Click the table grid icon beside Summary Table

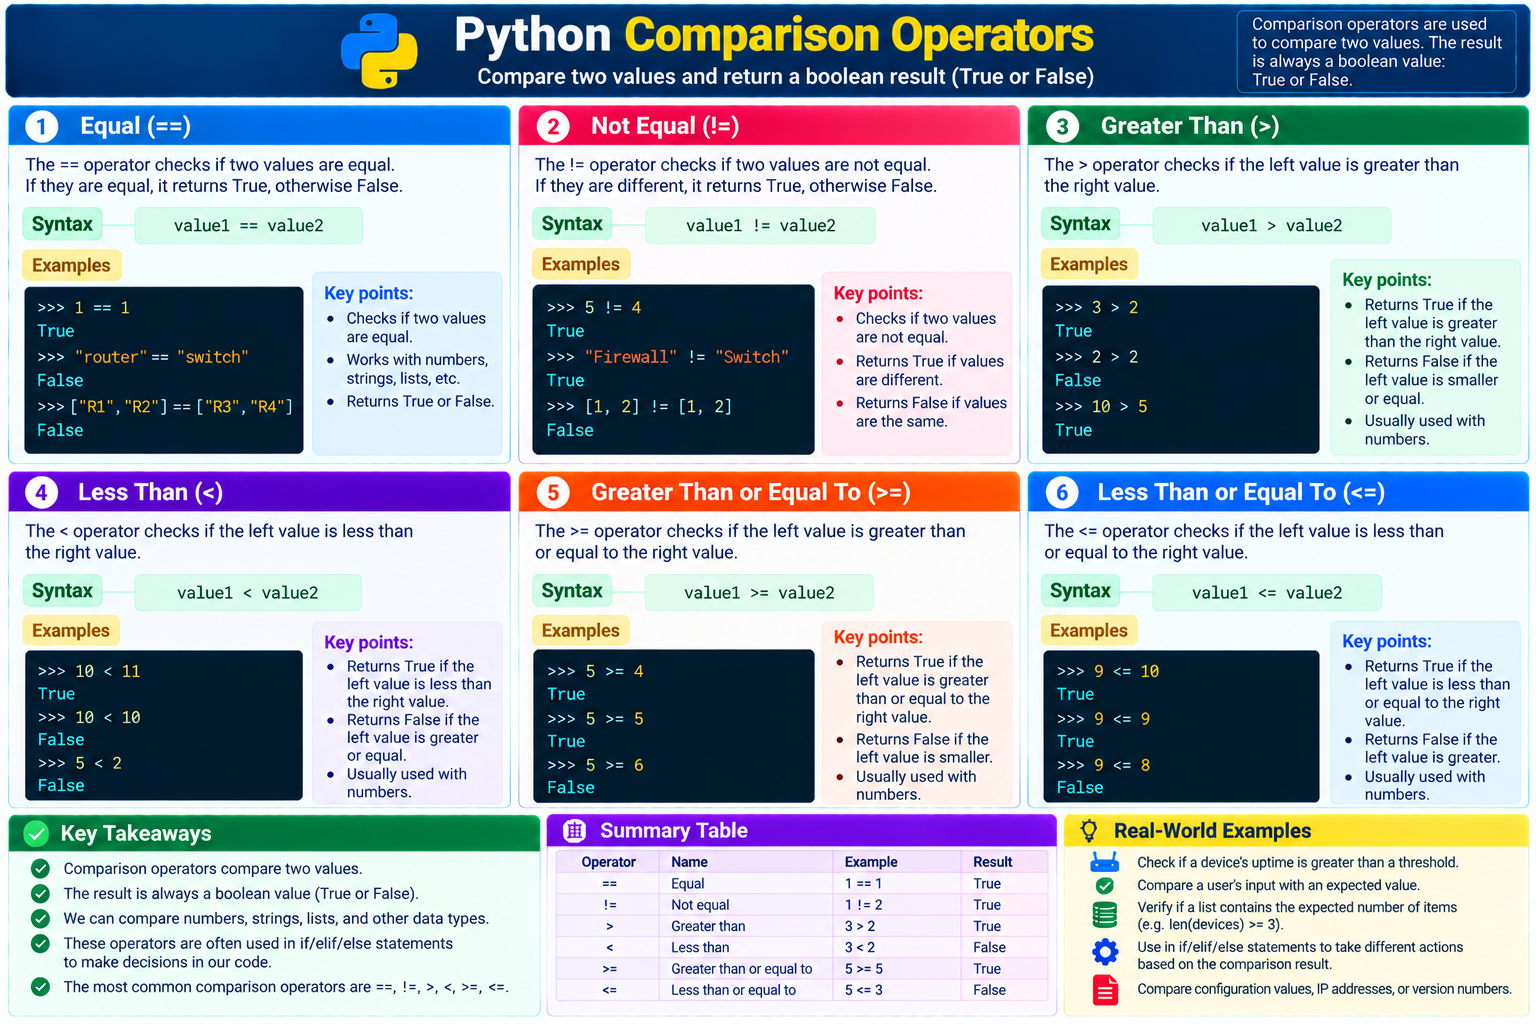(x=574, y=830)
